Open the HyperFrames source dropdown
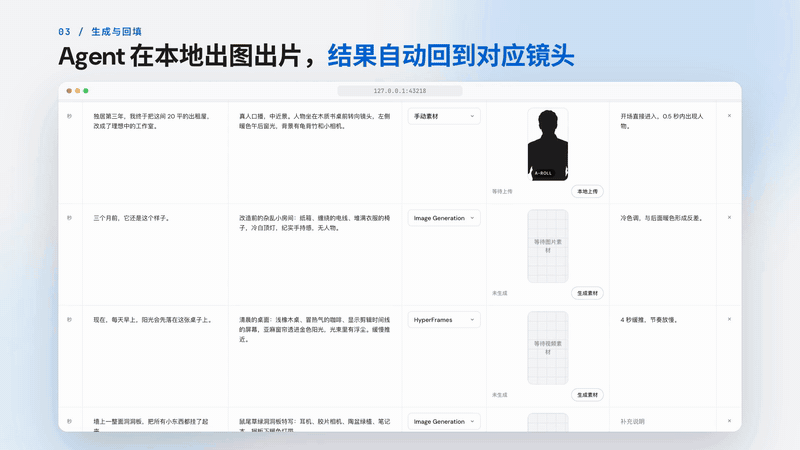 coord(444,320)
